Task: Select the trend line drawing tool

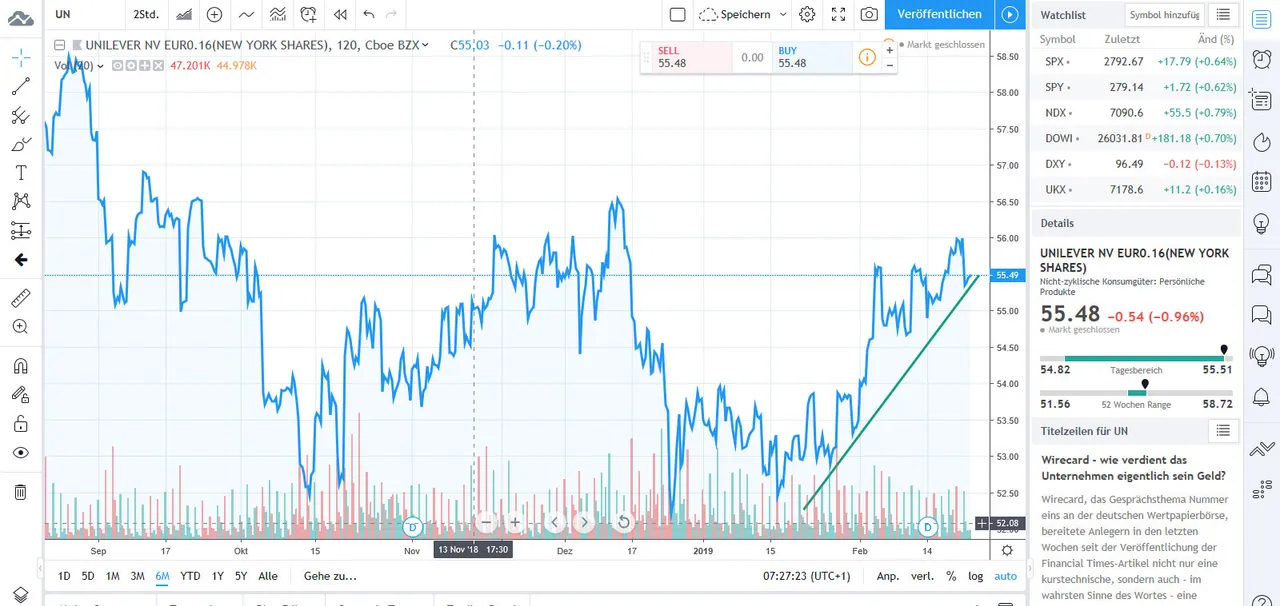Action: [x=20, y=86]
